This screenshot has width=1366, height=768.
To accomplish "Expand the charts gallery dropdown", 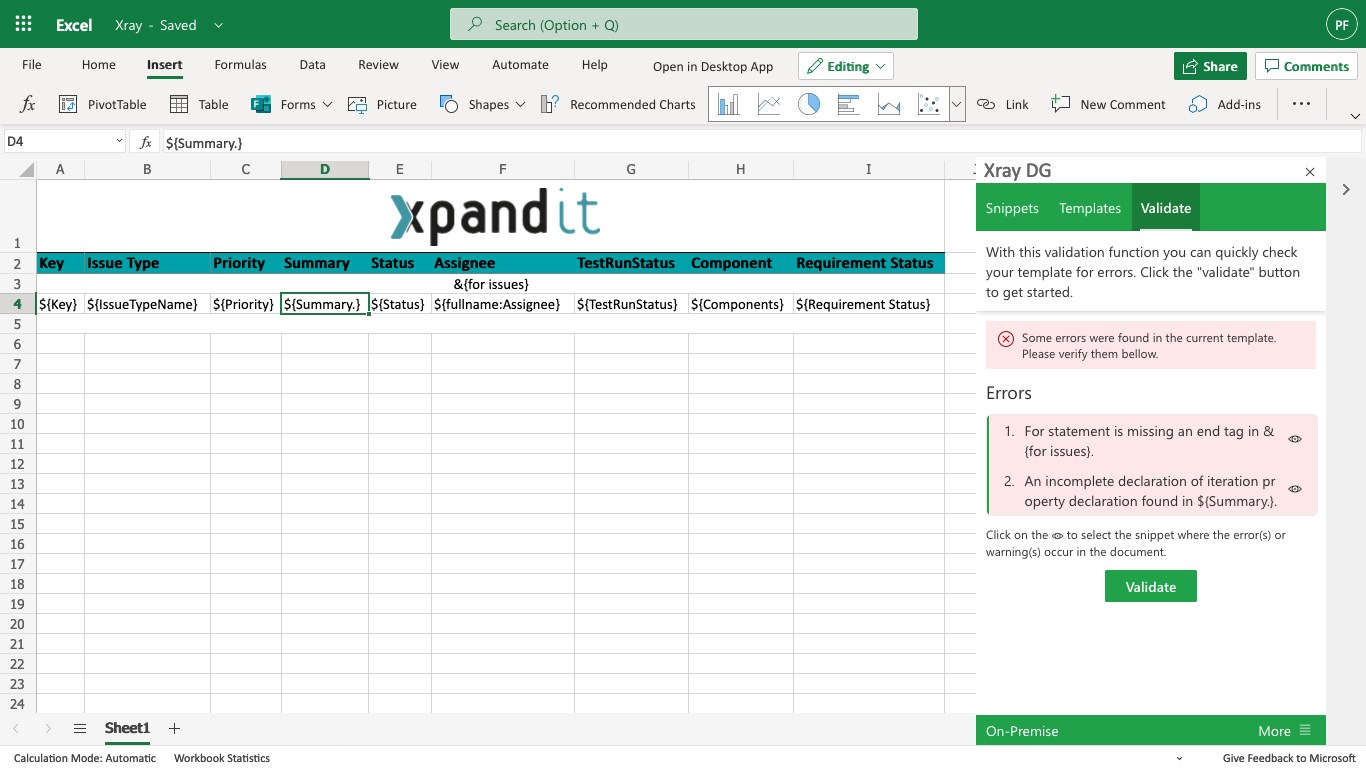I will pyautogui.click(x=957, y=104).
